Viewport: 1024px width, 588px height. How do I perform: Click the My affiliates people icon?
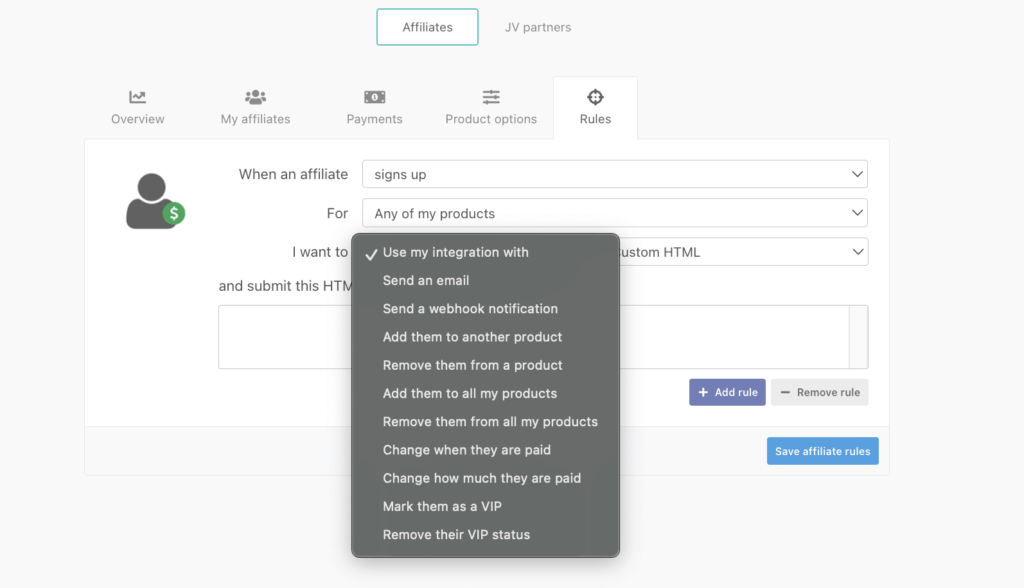click(255, 97)
